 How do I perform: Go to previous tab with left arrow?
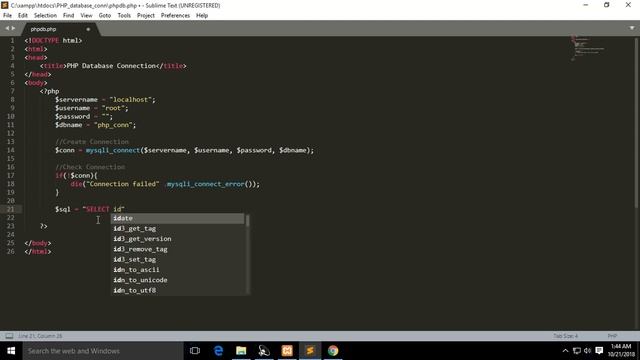click(7, 28)
